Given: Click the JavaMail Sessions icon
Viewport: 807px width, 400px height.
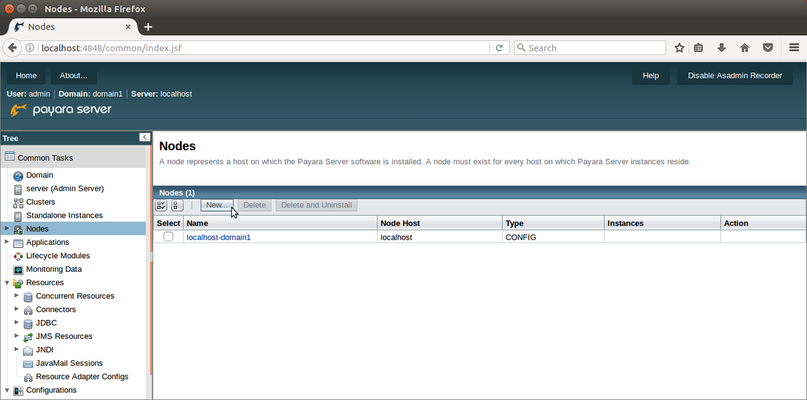Looking at the screenshot, I should pyautogui.click(x=28, y=364).
